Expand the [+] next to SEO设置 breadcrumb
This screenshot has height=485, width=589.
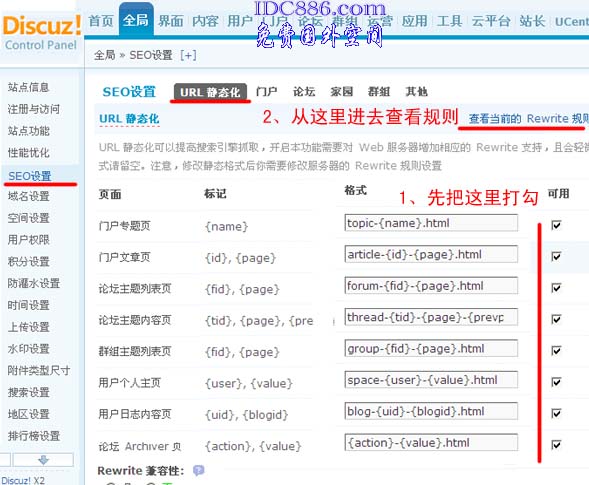pyautogui.click(x=188, y=56)
